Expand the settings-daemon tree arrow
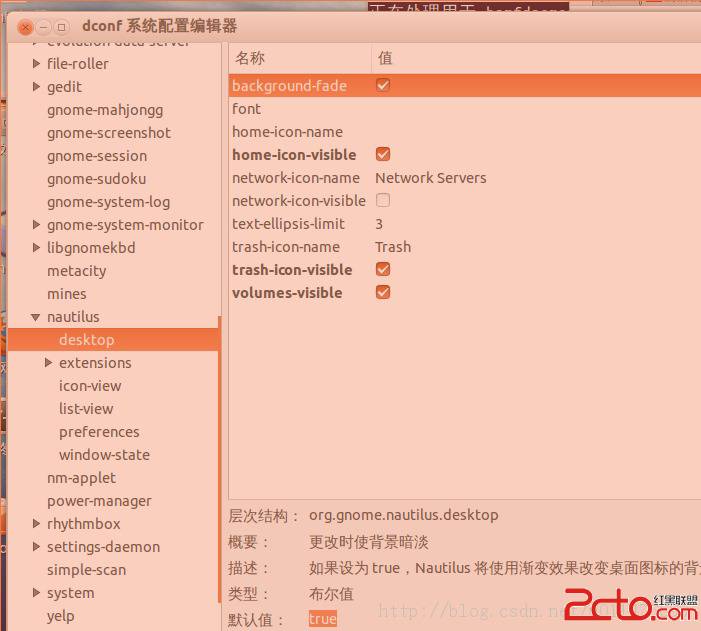 [x=36, y=546]
